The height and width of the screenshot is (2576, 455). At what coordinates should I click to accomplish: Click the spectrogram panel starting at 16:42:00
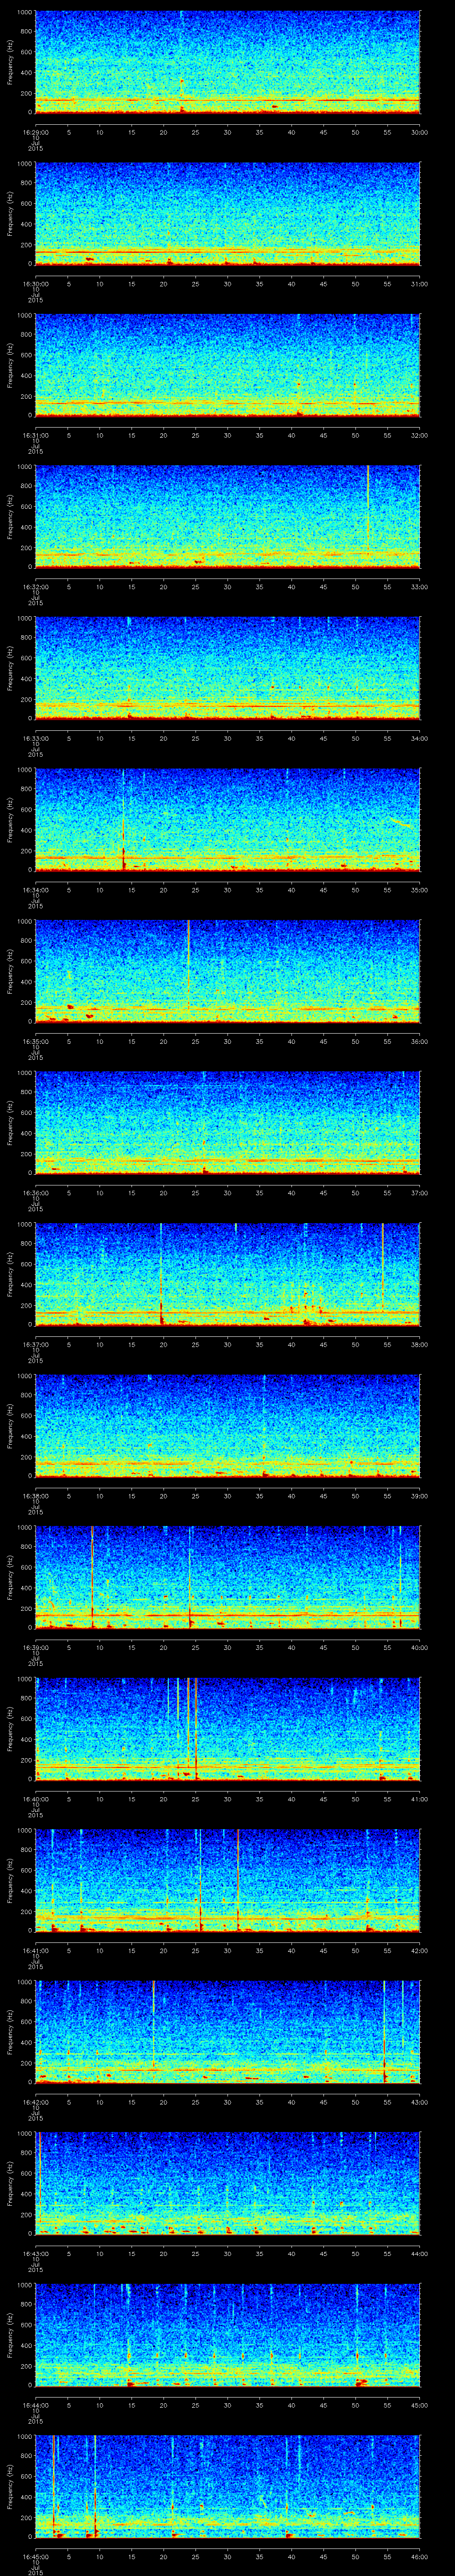point(227,2032)
